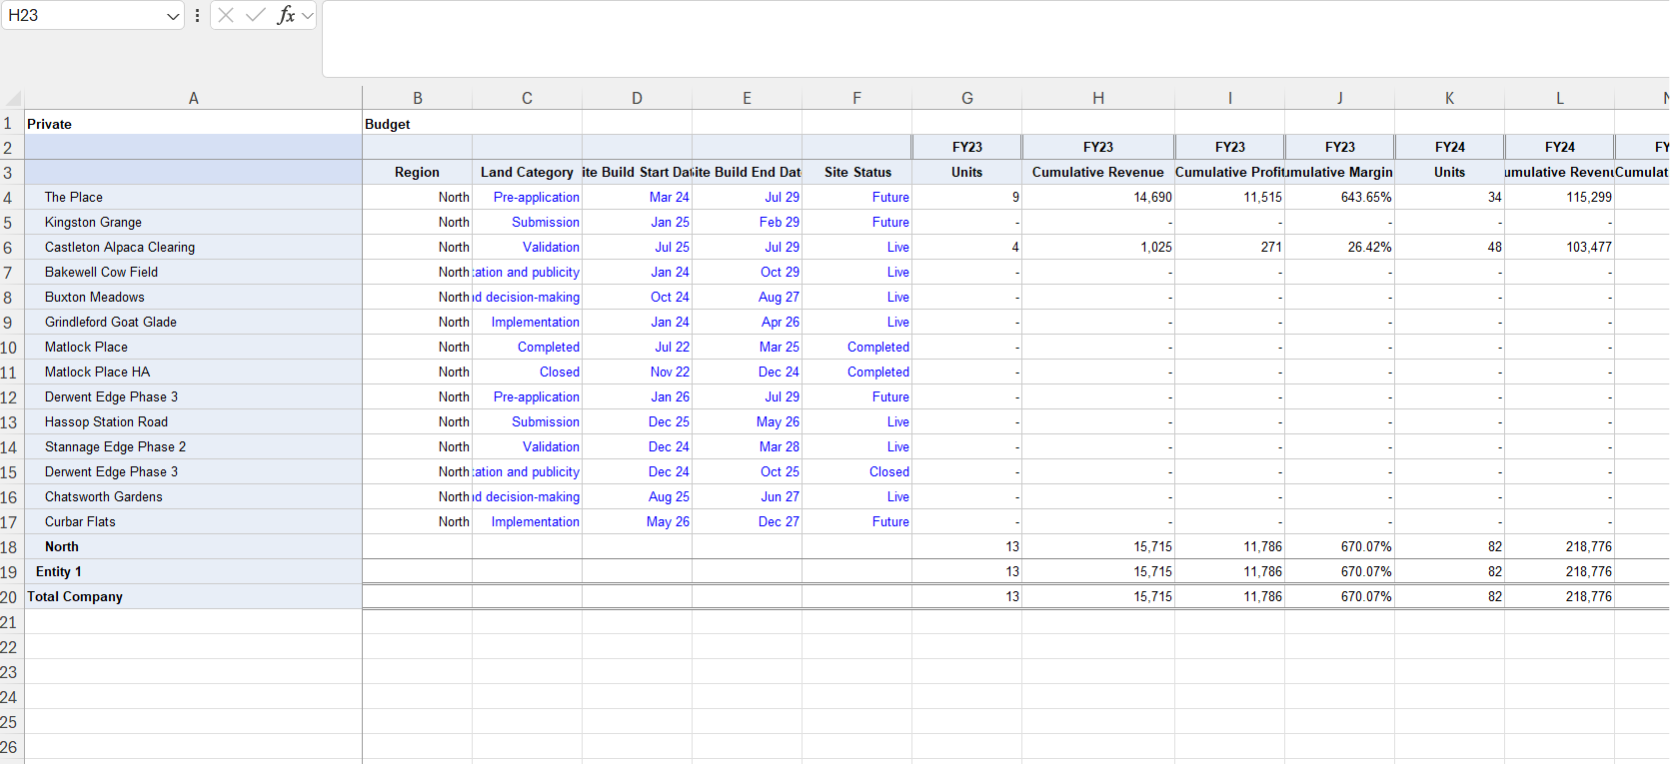1670x764 pixels.
Task: Select the "Private" cell in row 1
Action: coord(193,123)
